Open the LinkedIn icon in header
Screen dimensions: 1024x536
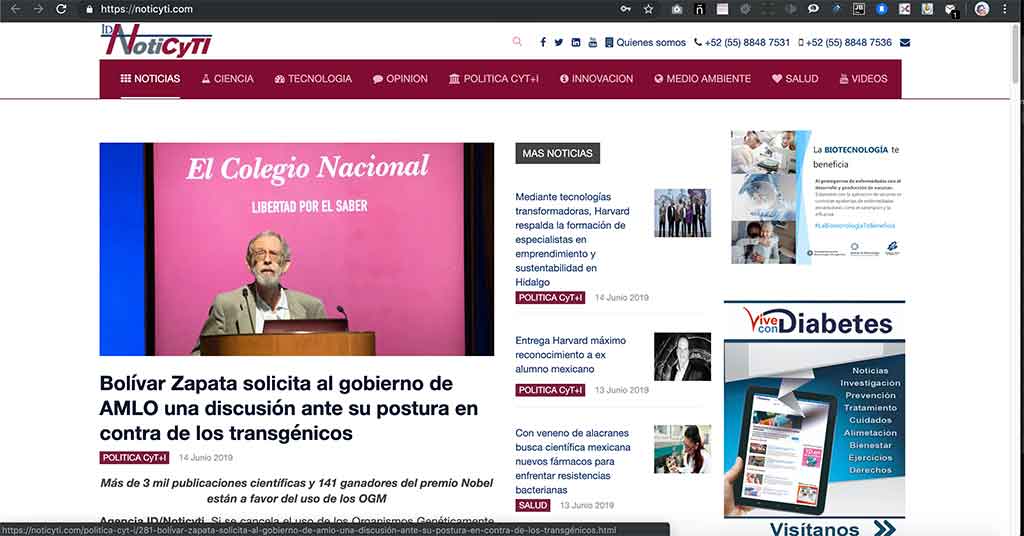click(575, 42)
